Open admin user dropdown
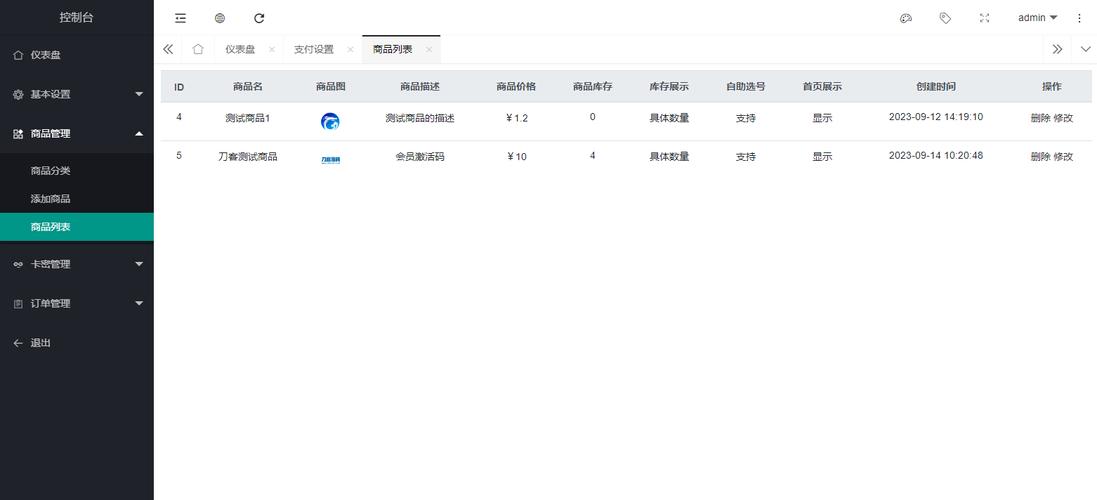 coord(1038,18)
